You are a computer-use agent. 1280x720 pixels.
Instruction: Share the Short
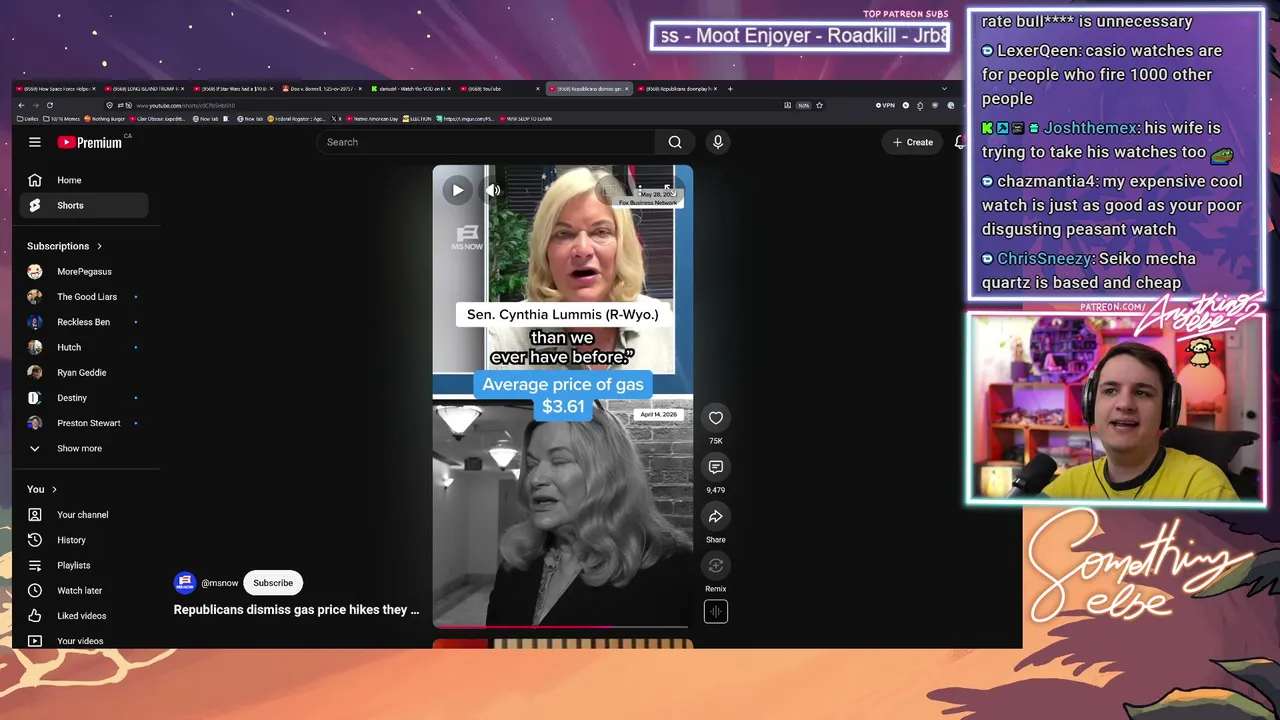pyautogui.click(x=716, y=516)
